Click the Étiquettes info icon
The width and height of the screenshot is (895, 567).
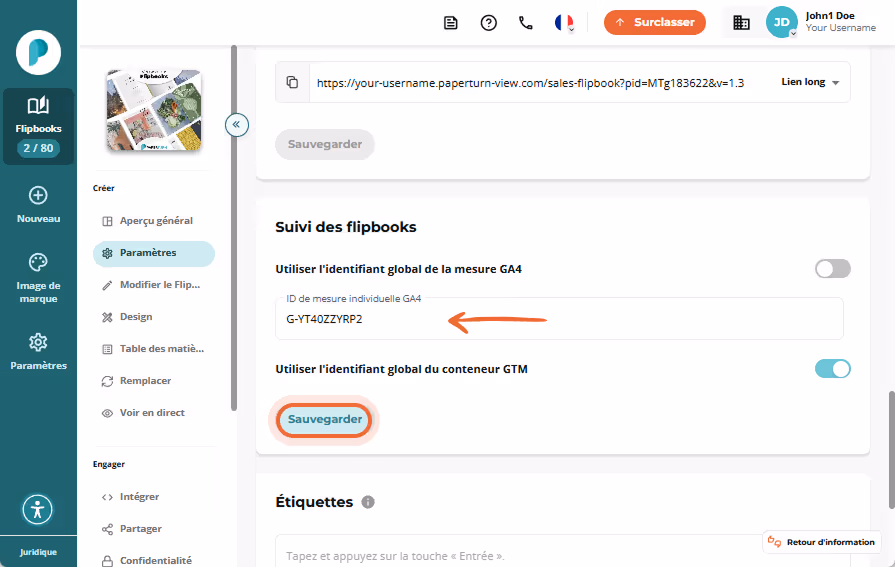click(x=368, y=502)
